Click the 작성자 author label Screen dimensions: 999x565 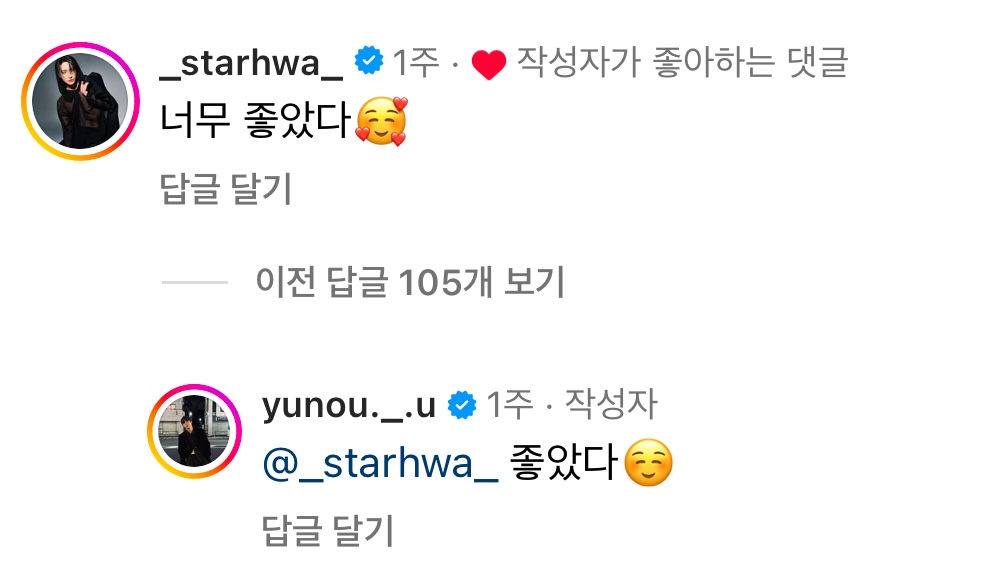pos(610,404)
